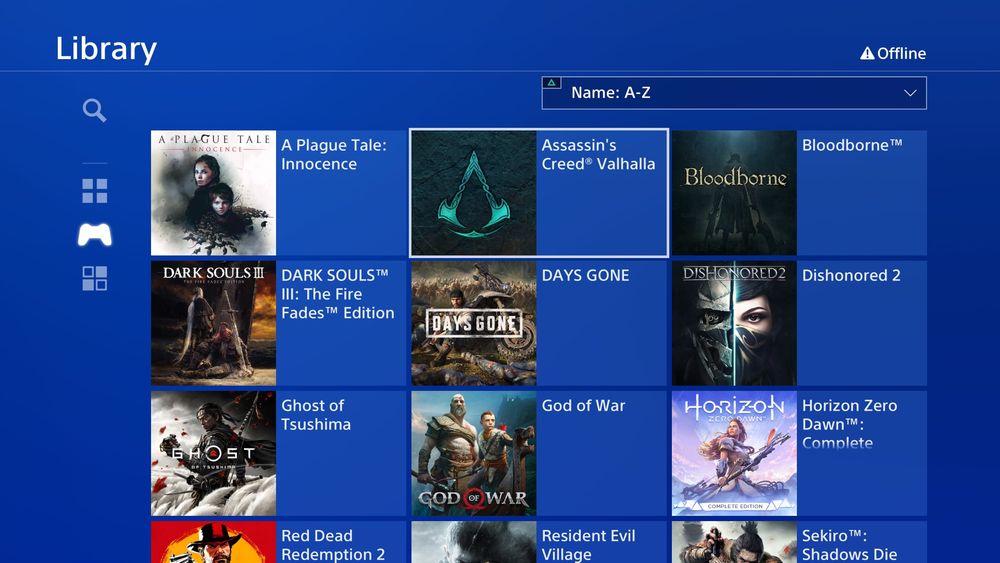Image resolution: width=1000 pixels, height=563 pixels.
Task: Open the Dark Souls III cover thumbnail
Action: pos(214,323)
